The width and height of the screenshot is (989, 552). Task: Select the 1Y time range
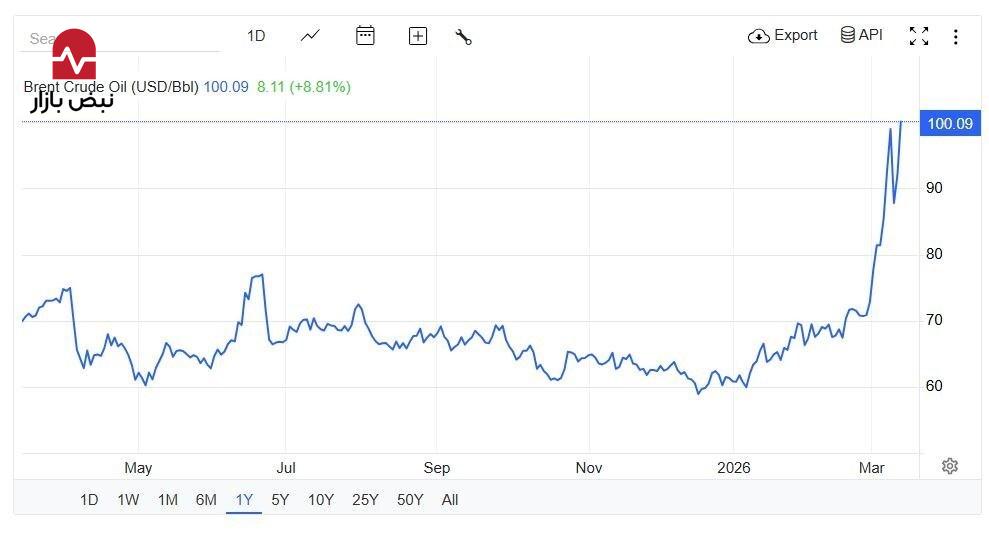[x=243, y=500]
